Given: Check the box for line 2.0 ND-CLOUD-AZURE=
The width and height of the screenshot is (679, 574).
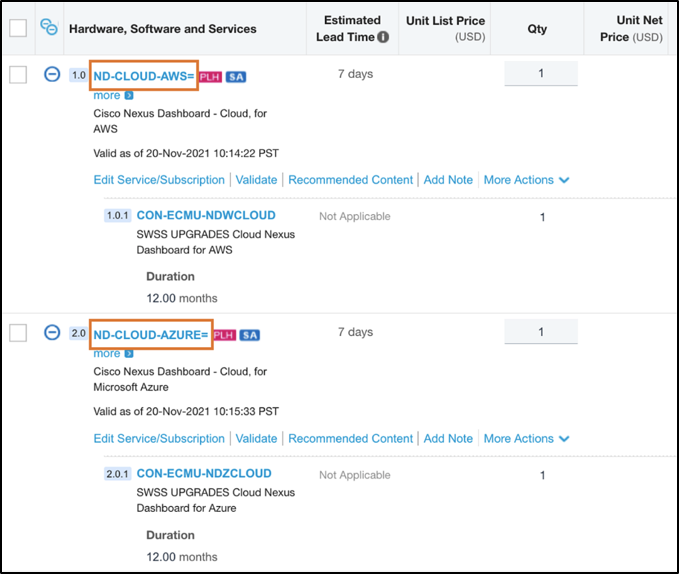Looking at the screenshot, I should (18, 333).
